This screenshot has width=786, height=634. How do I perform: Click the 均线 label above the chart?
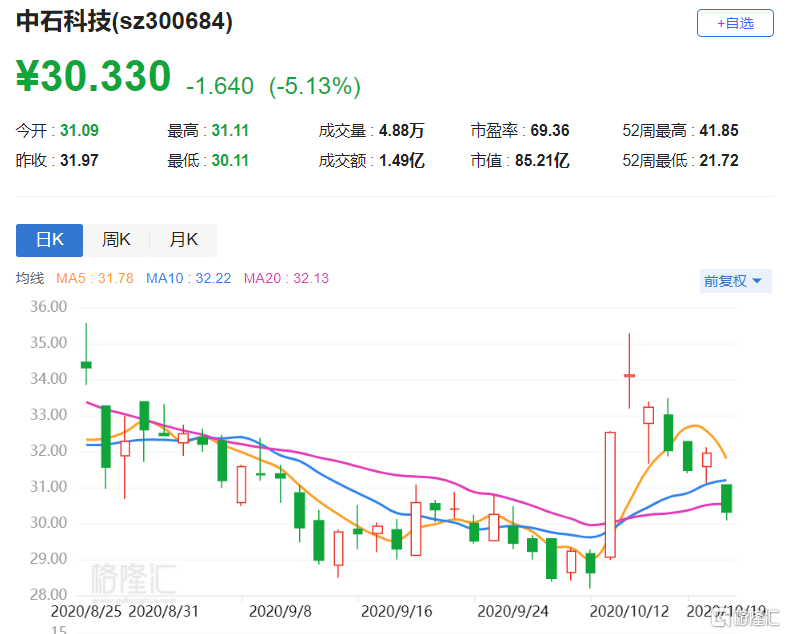tap(30, 278)
